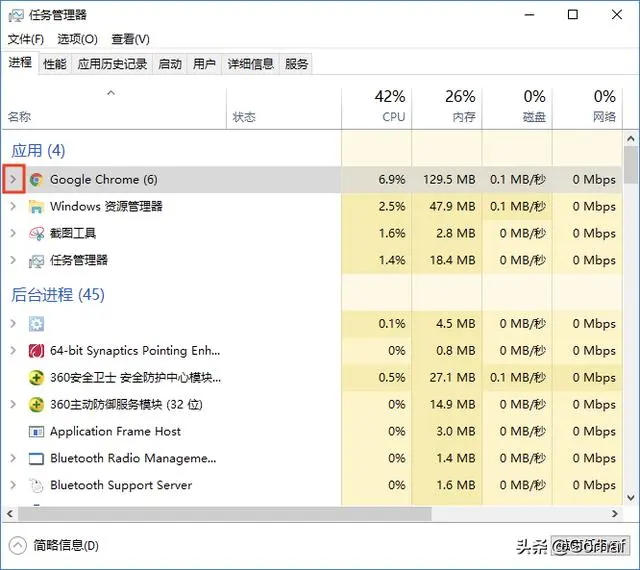Expand the Bluetooth Support Server row
This screenshot has height=570, width=640.
click(13, 485)
